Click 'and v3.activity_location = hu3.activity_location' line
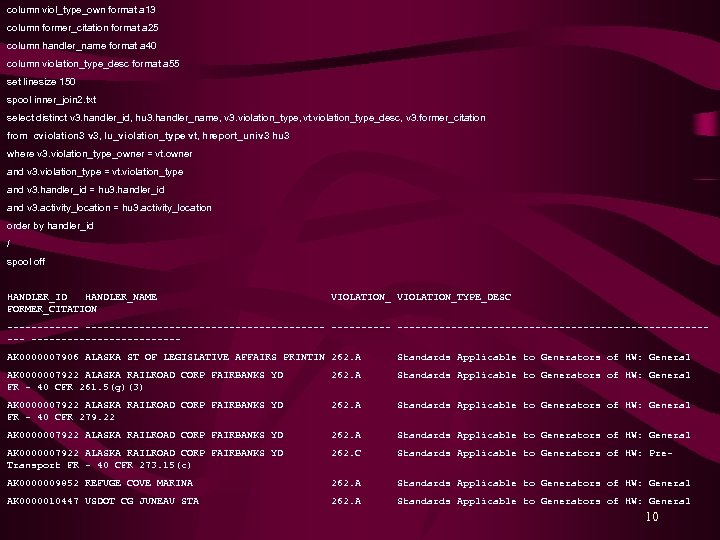The width and height of the screenshot is (720, 540). tap(109, 208)
